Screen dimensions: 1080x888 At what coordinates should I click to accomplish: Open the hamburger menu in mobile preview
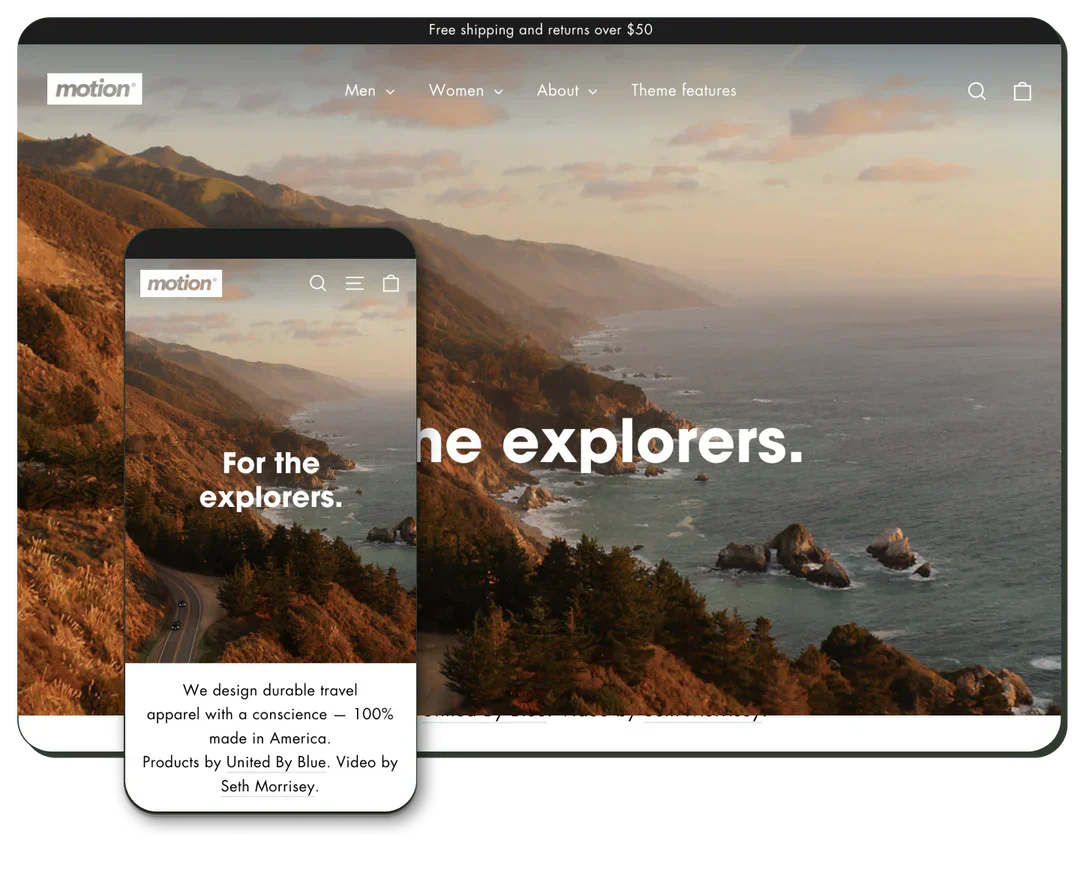coord(354,283)
